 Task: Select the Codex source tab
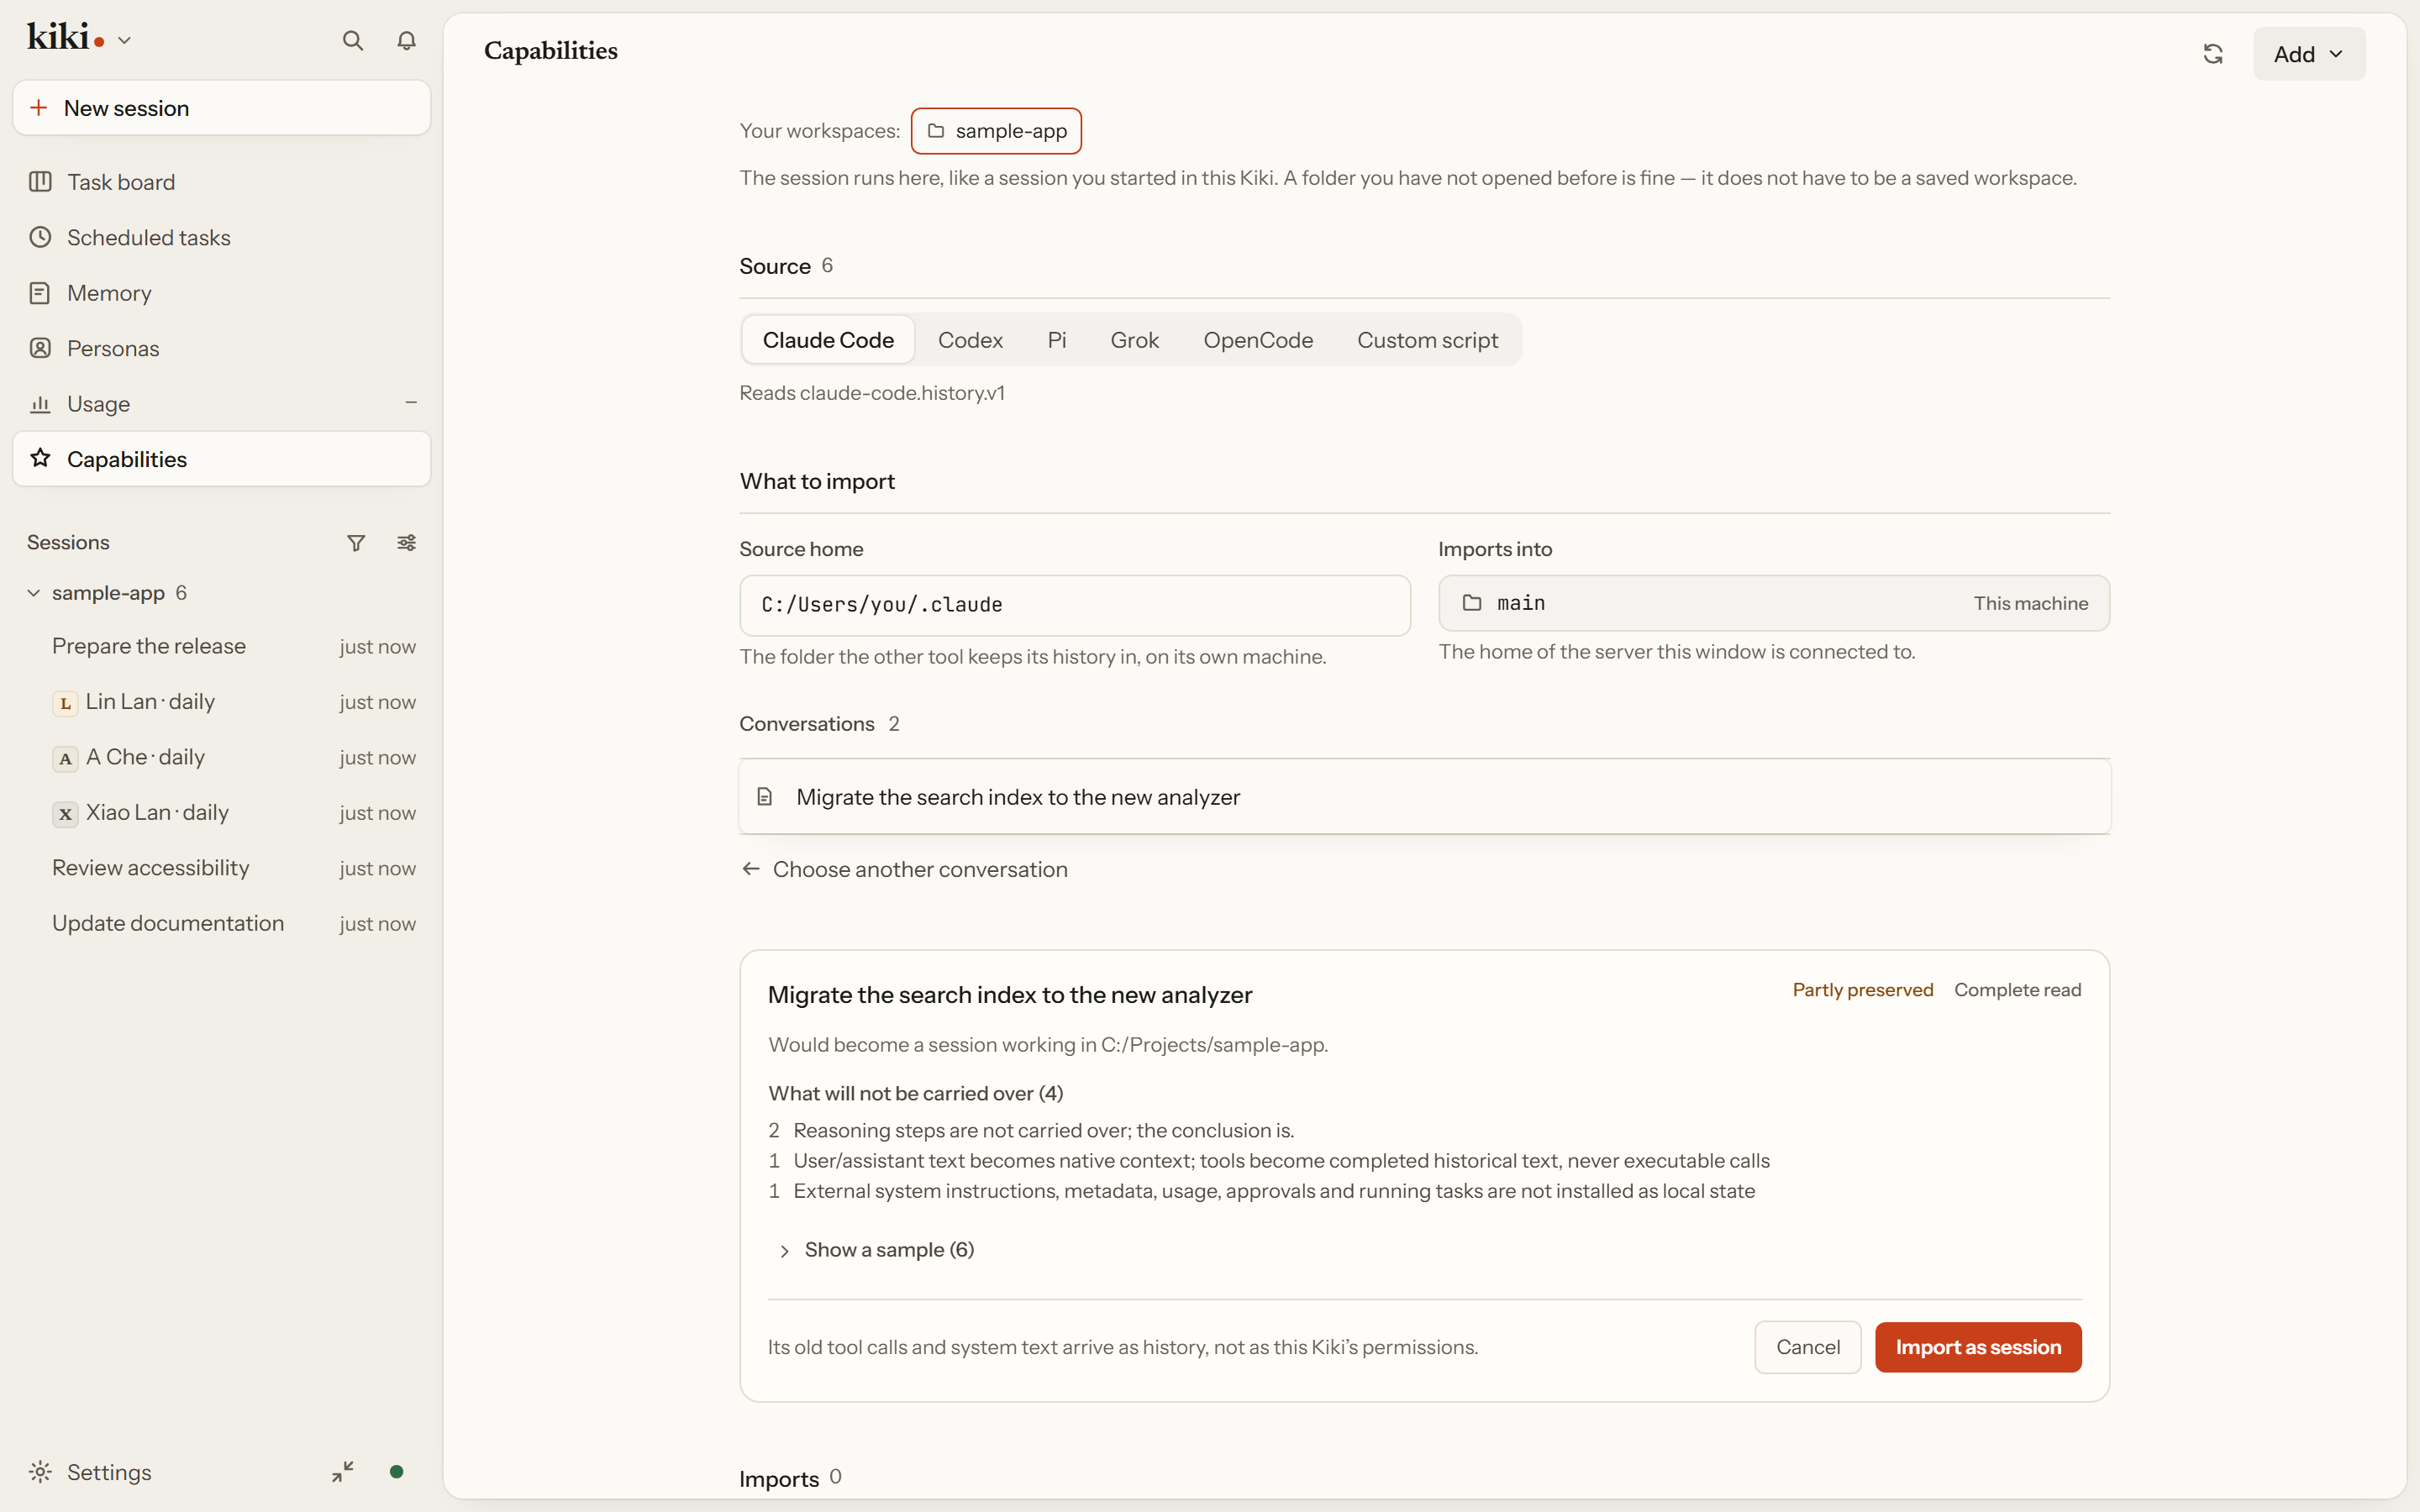click(970, 340)
